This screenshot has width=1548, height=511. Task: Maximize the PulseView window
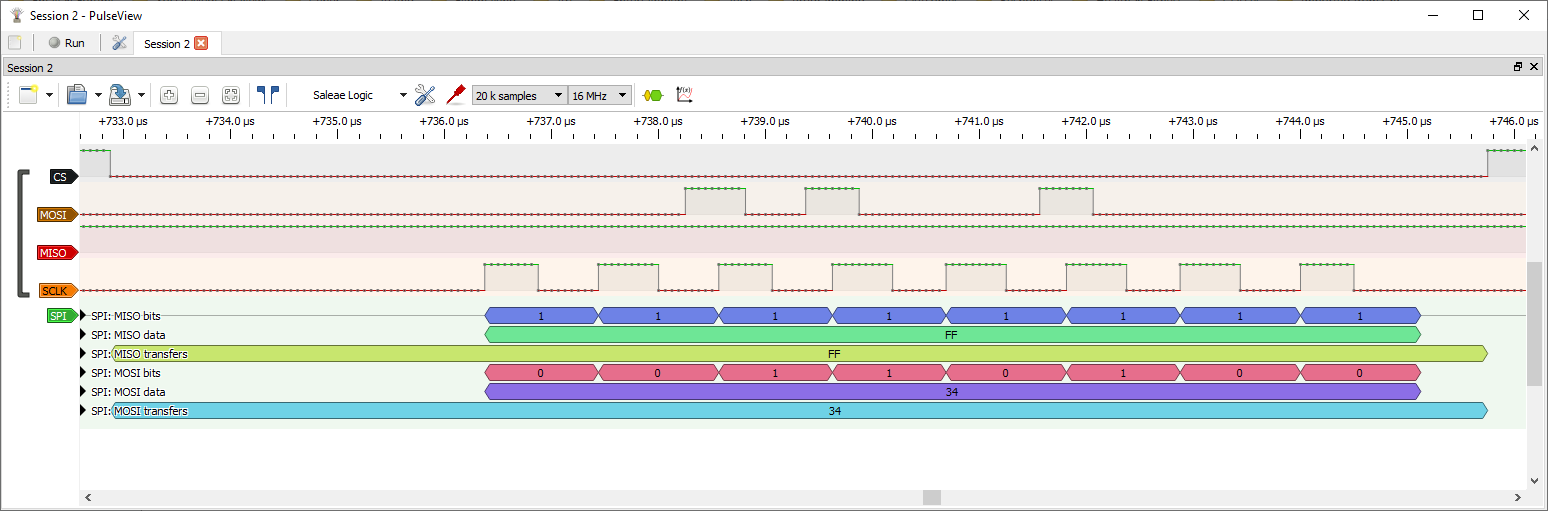tap(1478, 15)
